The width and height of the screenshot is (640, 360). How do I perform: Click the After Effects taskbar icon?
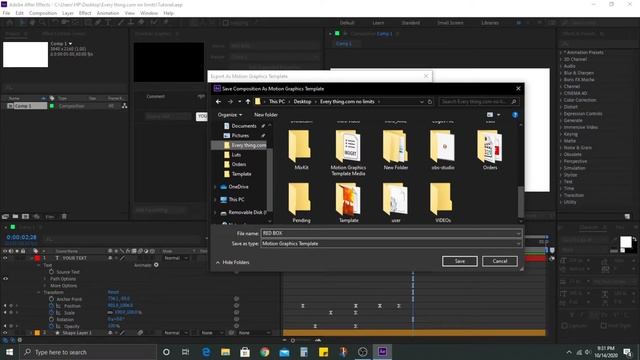382,352
